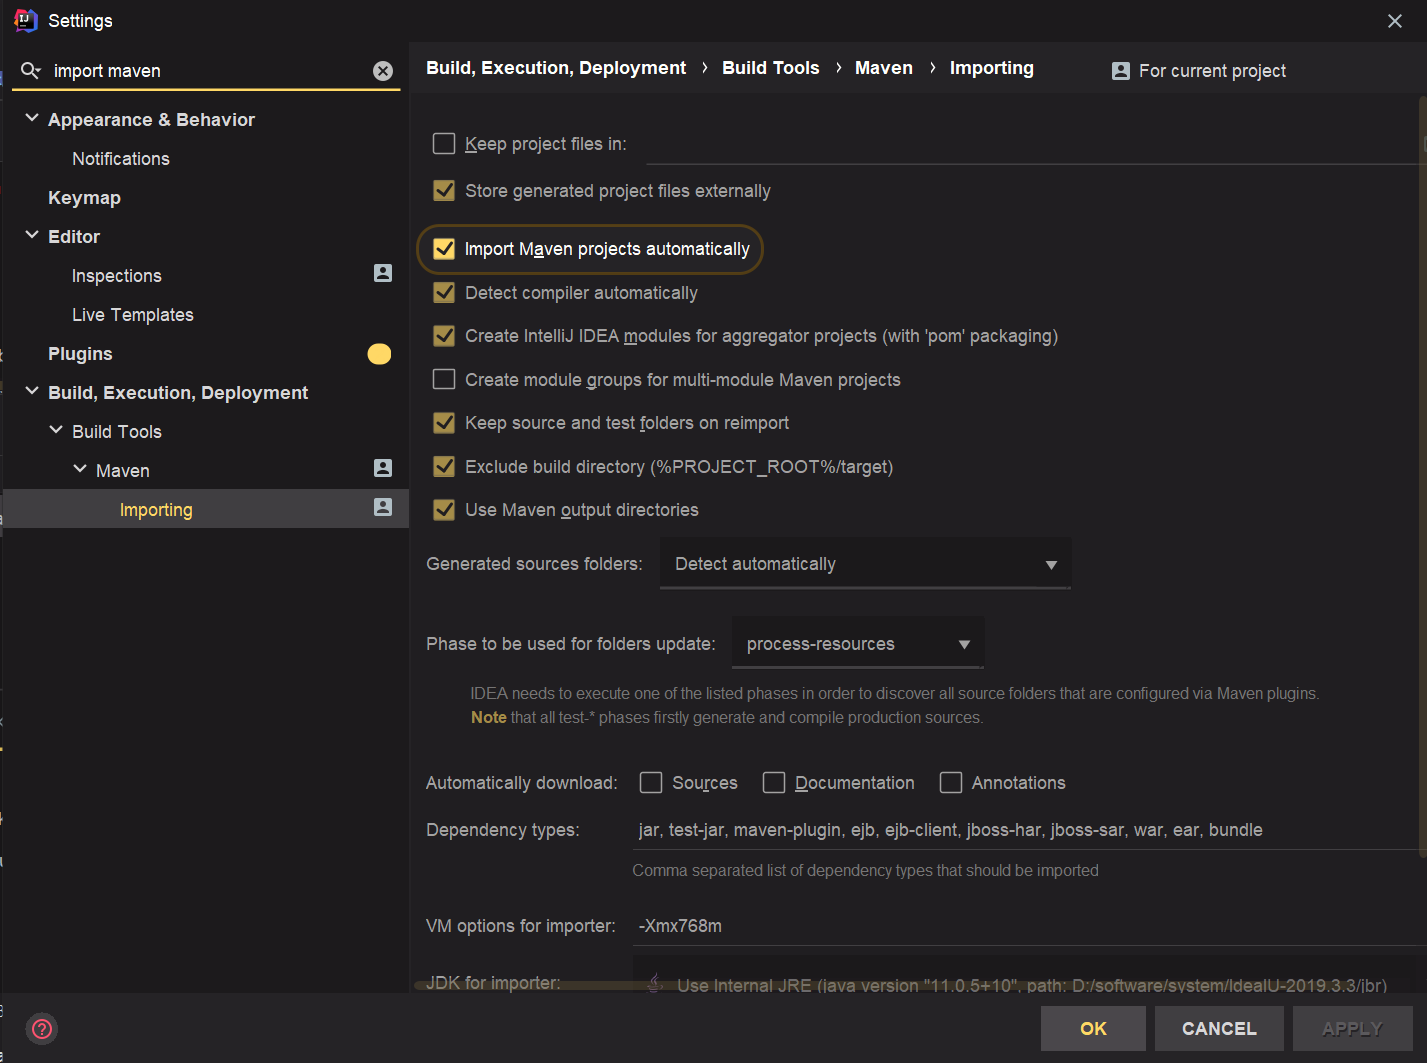Click the 'Importing' breadcrumb
This screenshot has height=1063, width=1427.
pyautogui.click(x=992, y=68)
